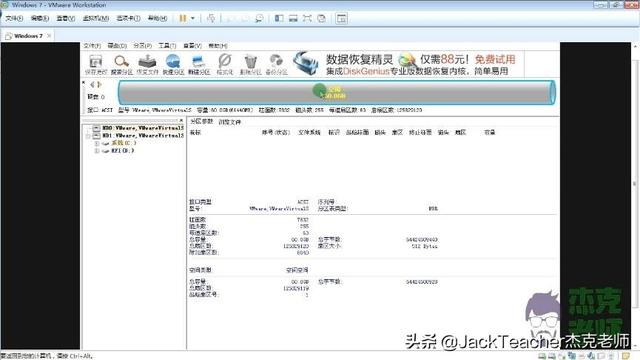
Task: Expand the 系统 (C:) partition tree node
Action: click(x=97, y=143)
